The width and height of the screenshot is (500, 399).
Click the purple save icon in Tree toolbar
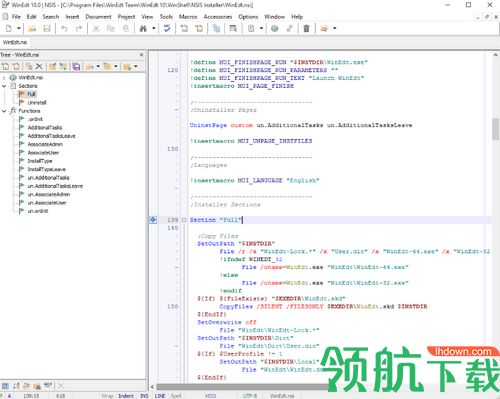[76, 66]
